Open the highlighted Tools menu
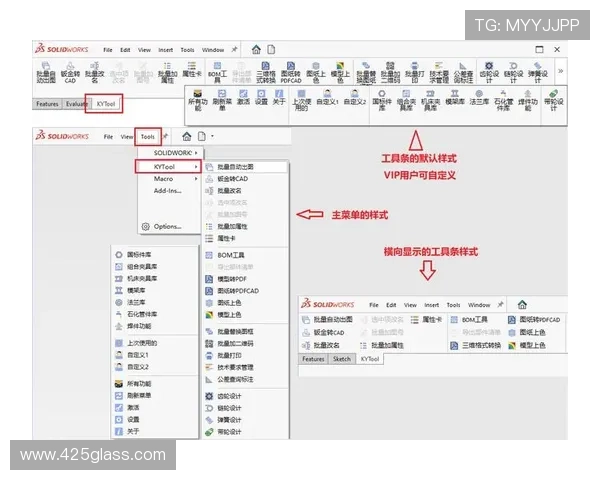Viewport: 600px width, 480px height. pyautogui.click(x=148, y=135)
